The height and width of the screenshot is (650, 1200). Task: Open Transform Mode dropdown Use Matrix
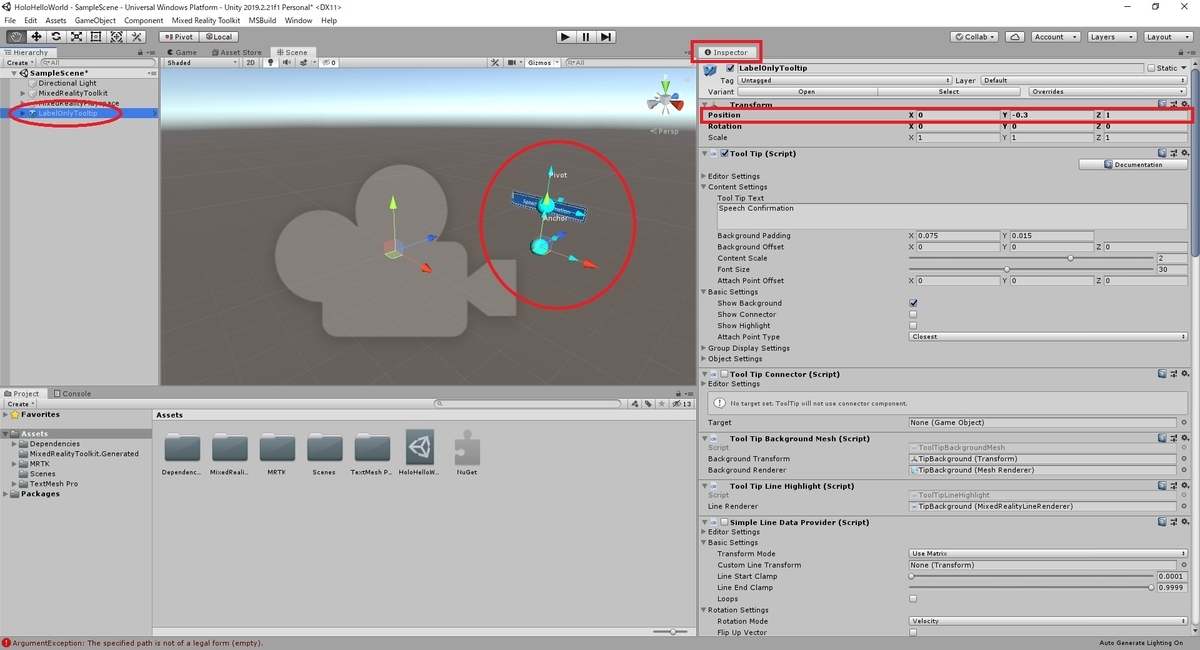pos(1046,554)
